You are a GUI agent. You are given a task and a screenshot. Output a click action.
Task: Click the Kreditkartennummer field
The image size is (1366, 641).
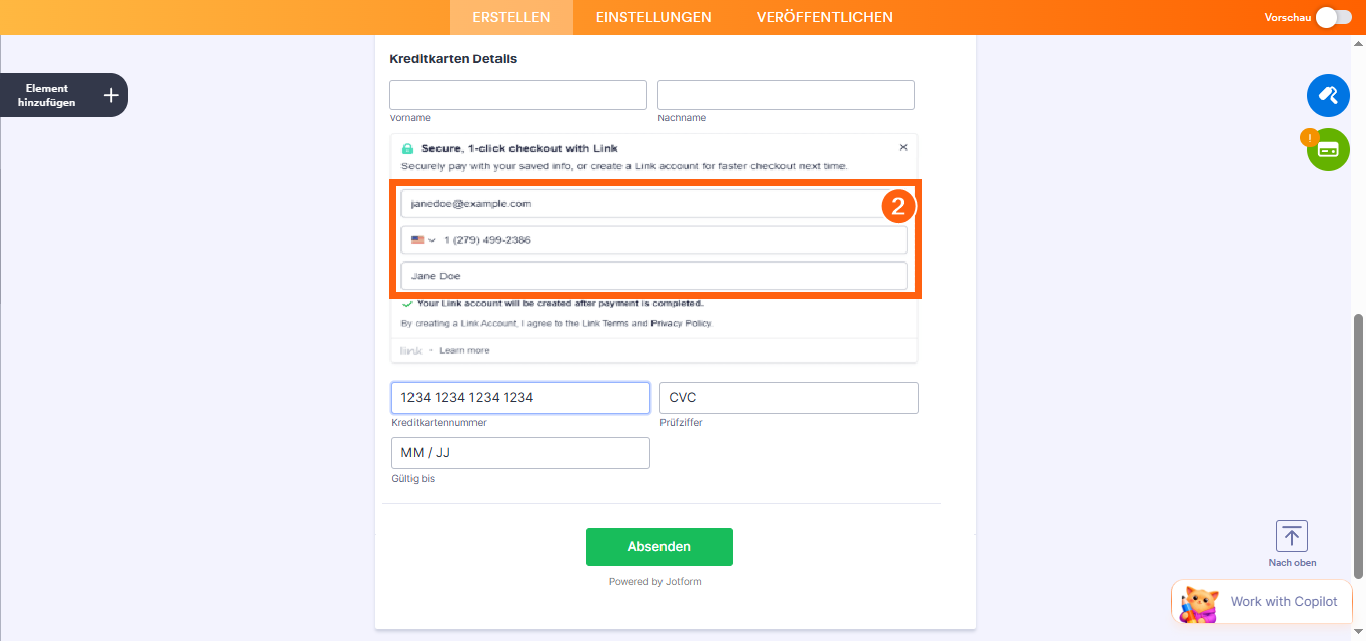pos(520,398)
